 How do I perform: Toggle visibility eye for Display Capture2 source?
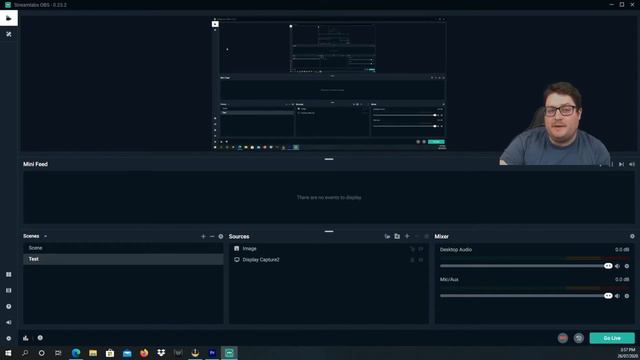click(x=421, y=260)
